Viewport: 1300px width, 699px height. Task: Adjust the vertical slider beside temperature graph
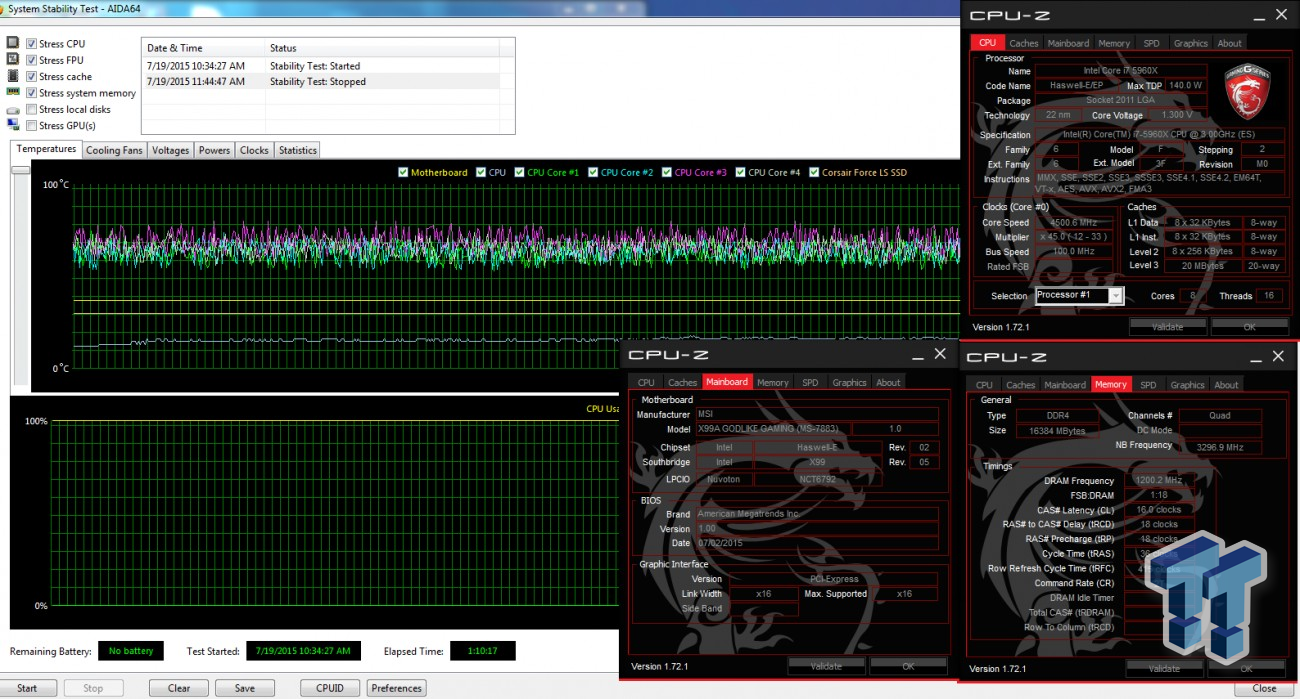(x=20, y=171)
